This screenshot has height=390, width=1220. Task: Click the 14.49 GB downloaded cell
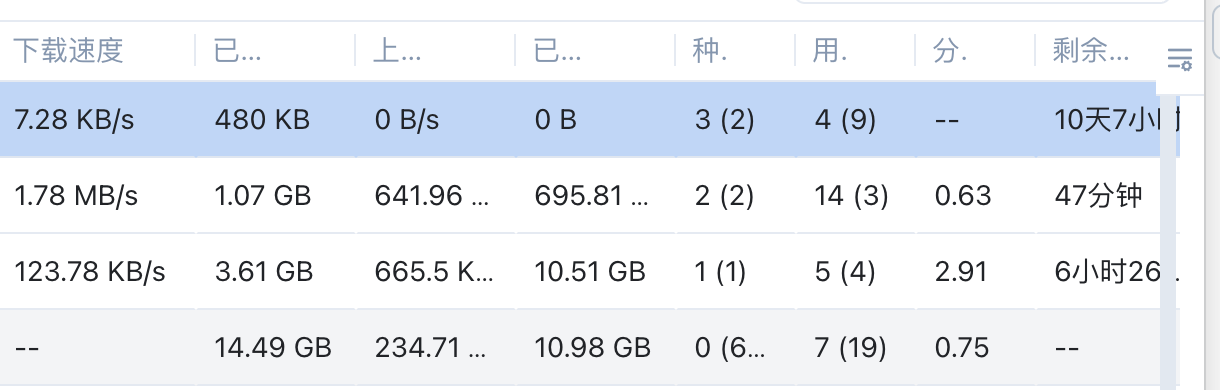(x=273, y=347)
